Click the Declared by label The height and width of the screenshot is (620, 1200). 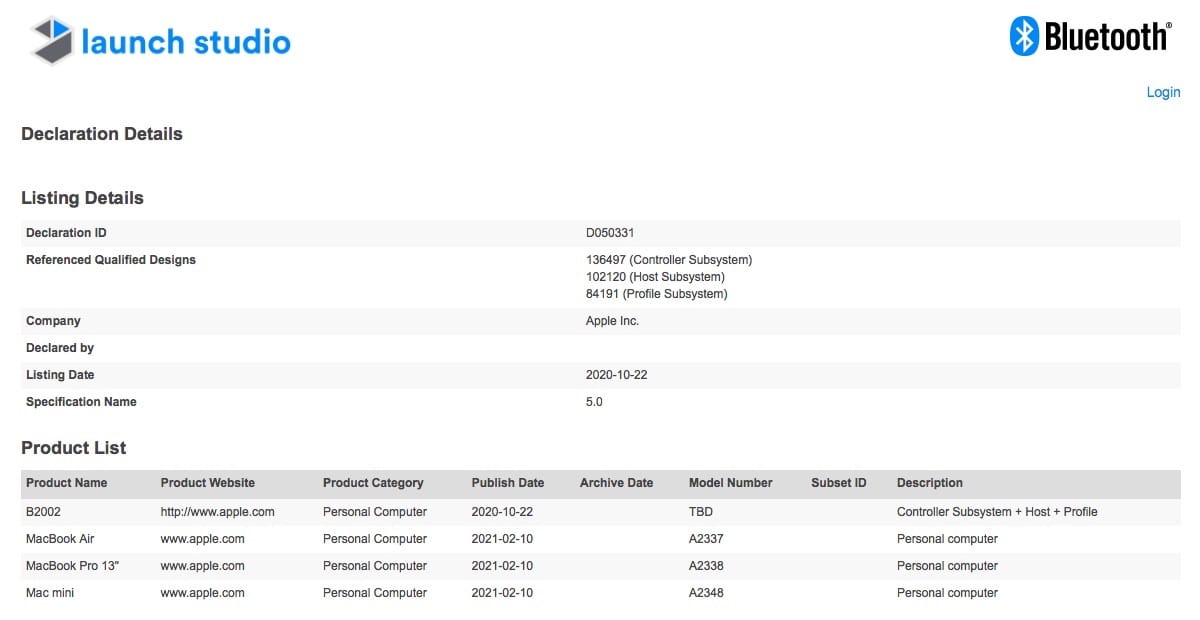pos(60,348)
